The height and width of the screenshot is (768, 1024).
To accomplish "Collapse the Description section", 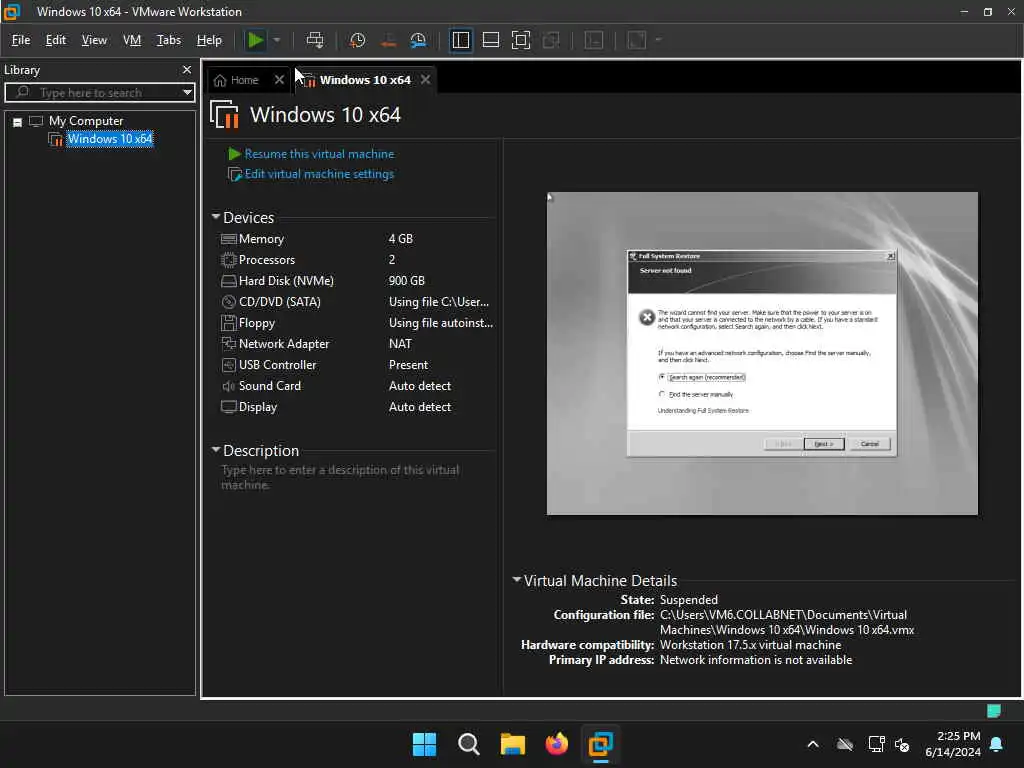I will click(216, 450).
